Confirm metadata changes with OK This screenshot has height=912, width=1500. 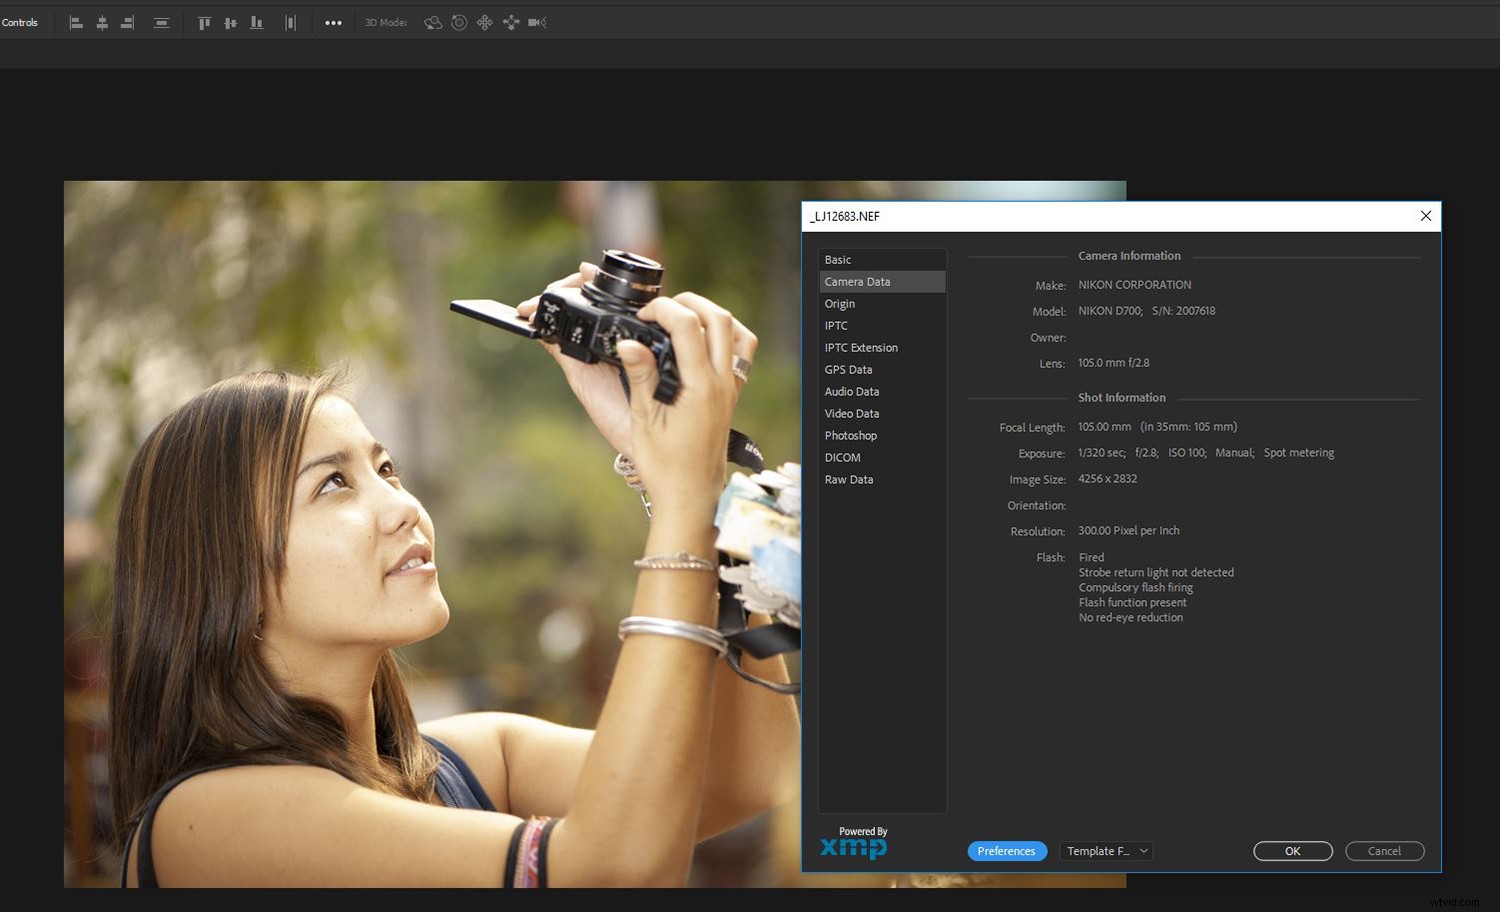click(1292, 851)
